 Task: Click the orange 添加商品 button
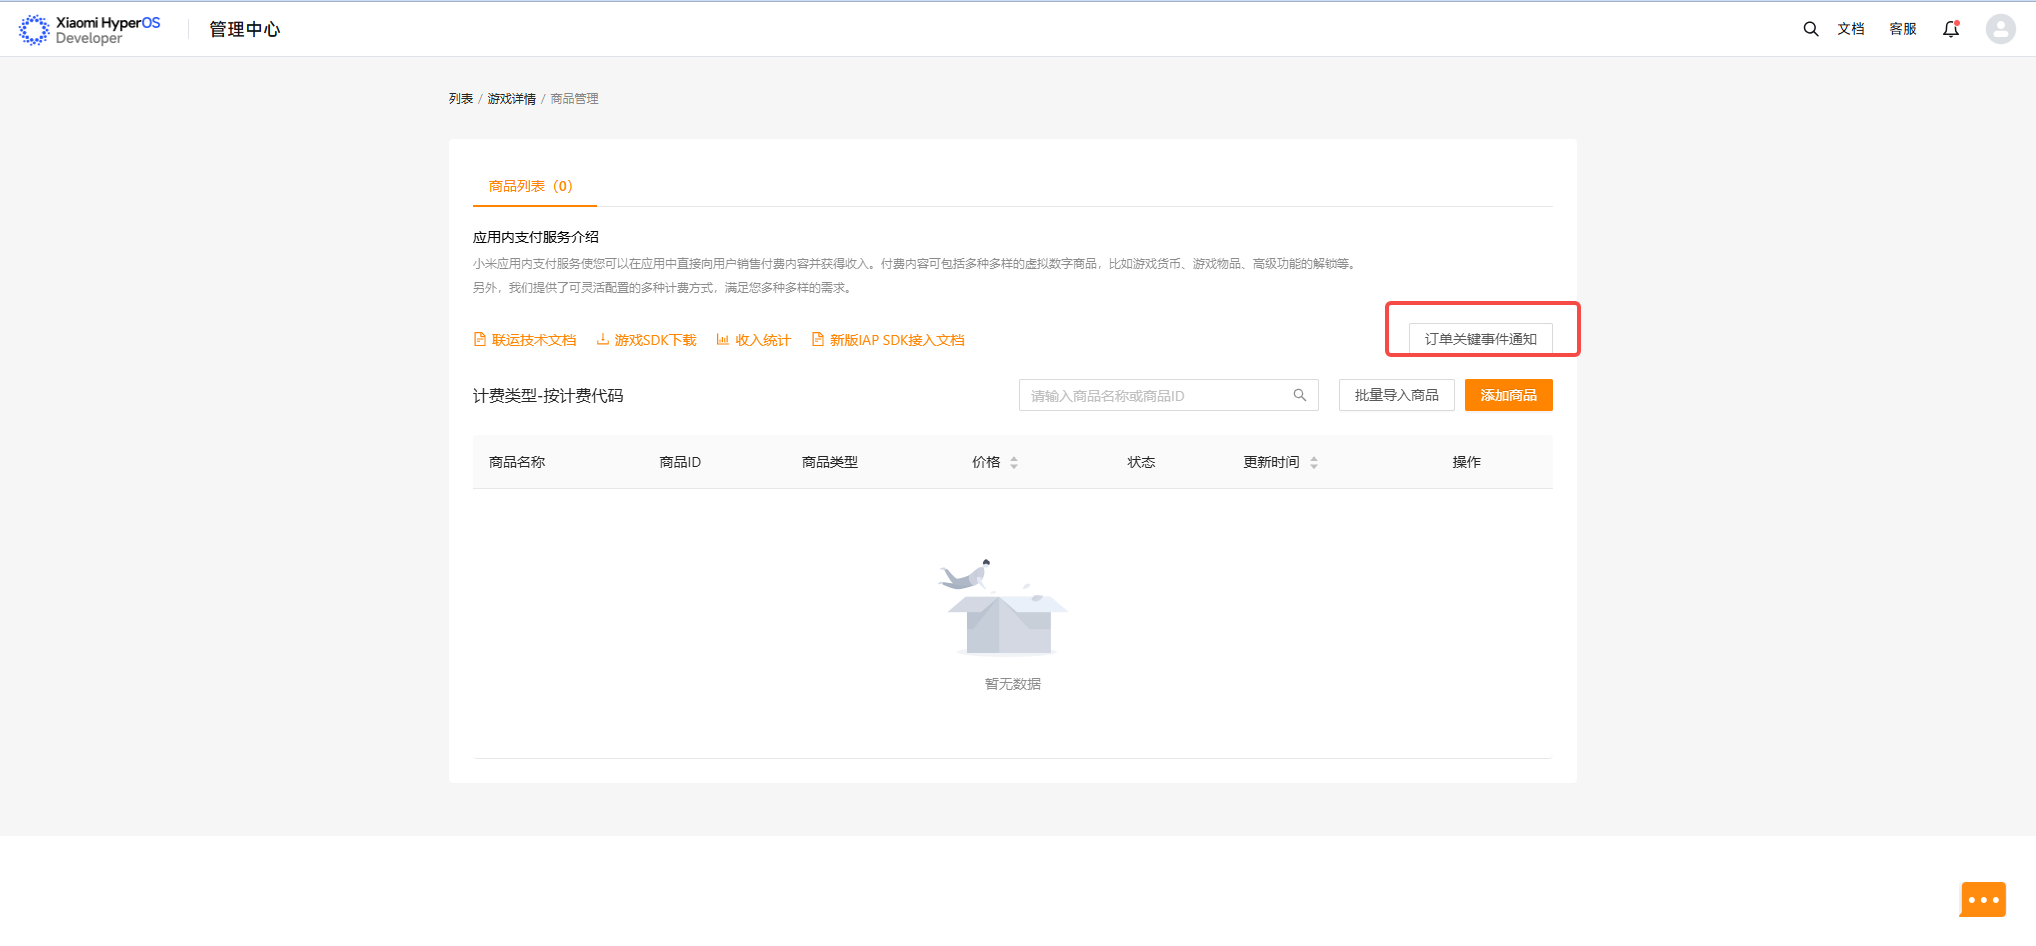coord(1509,395)
